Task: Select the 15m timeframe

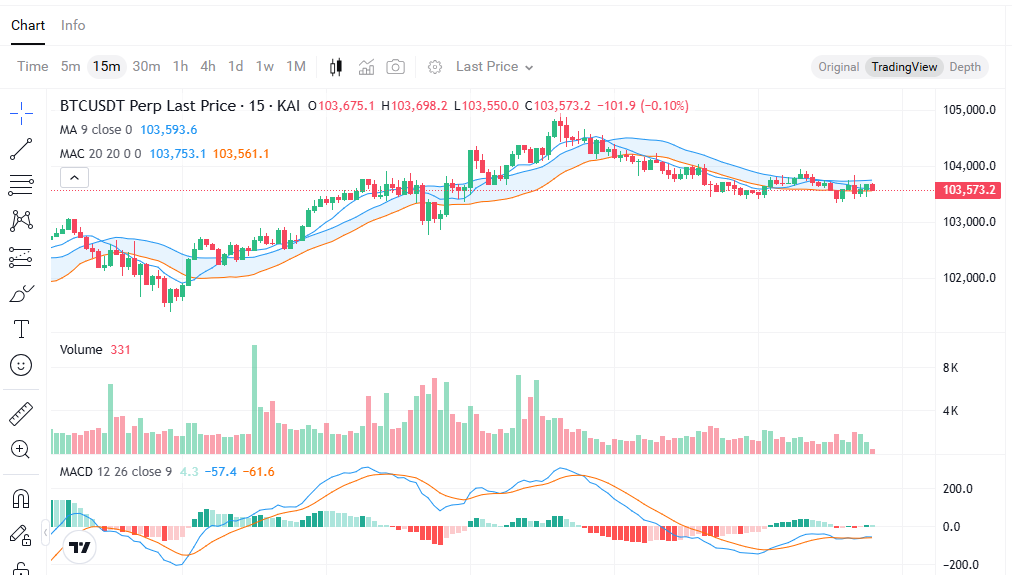Action: [106, 66]
